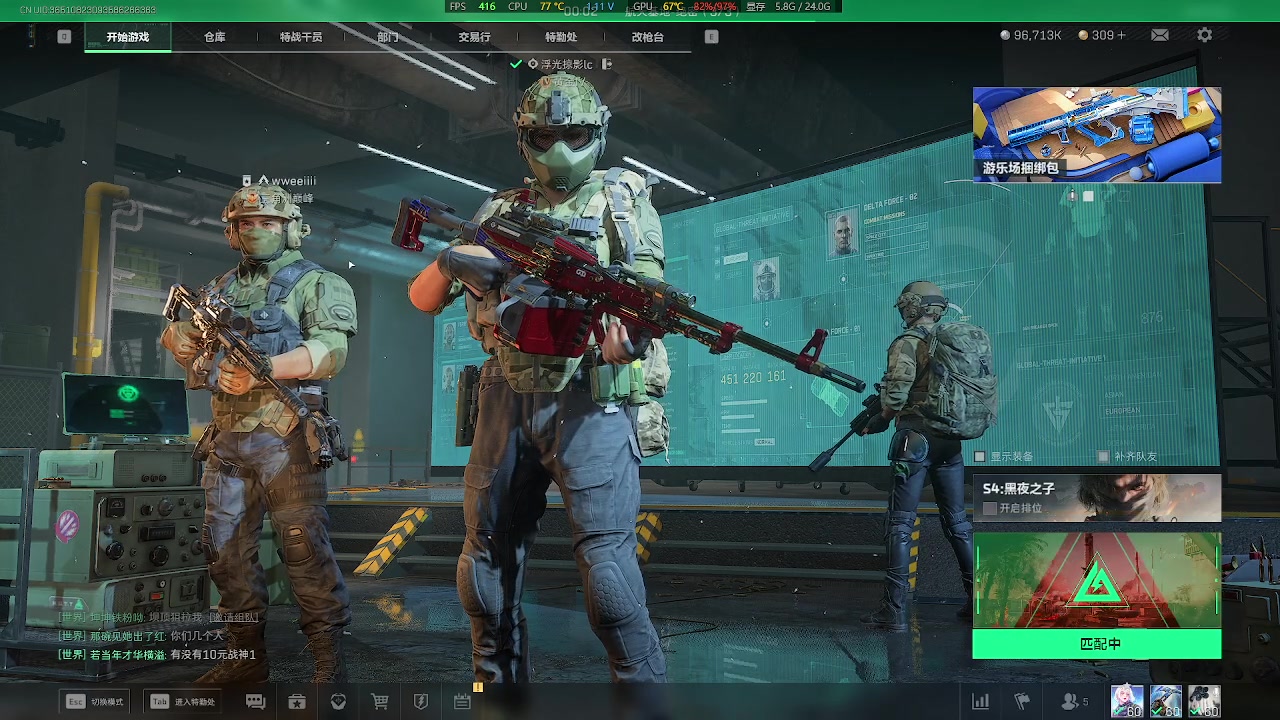Toggle the 补齐队友 checkbox
The width and height of the screenshot is (1280, 720).
(x=1103, y=457)
